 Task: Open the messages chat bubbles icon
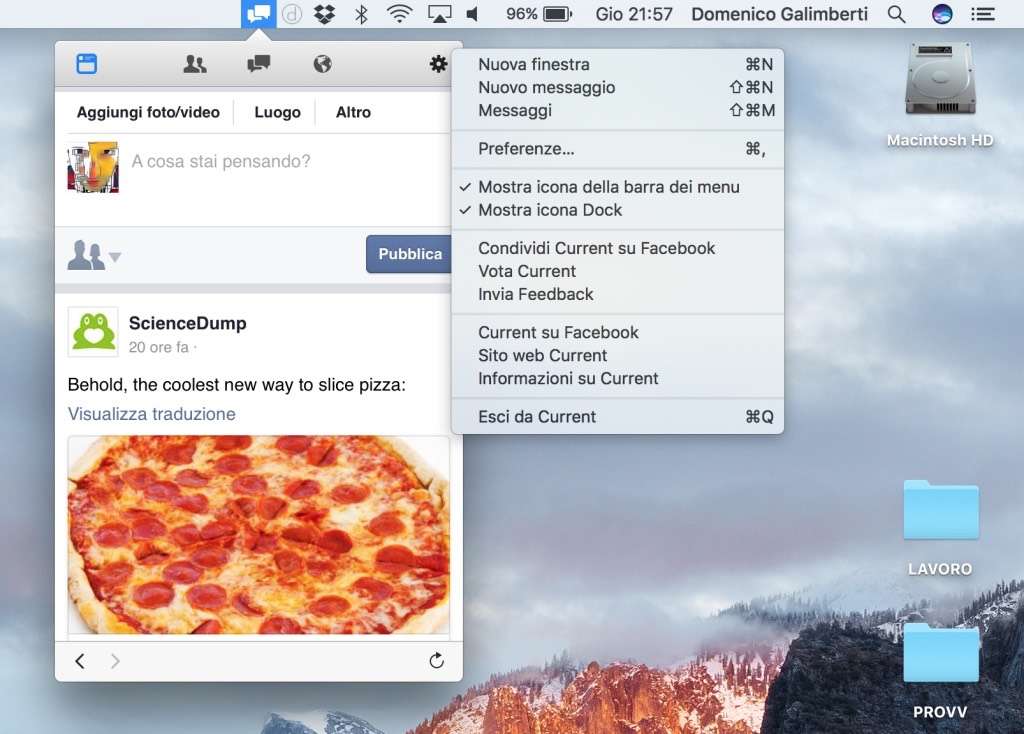click(x=258, y=64)
